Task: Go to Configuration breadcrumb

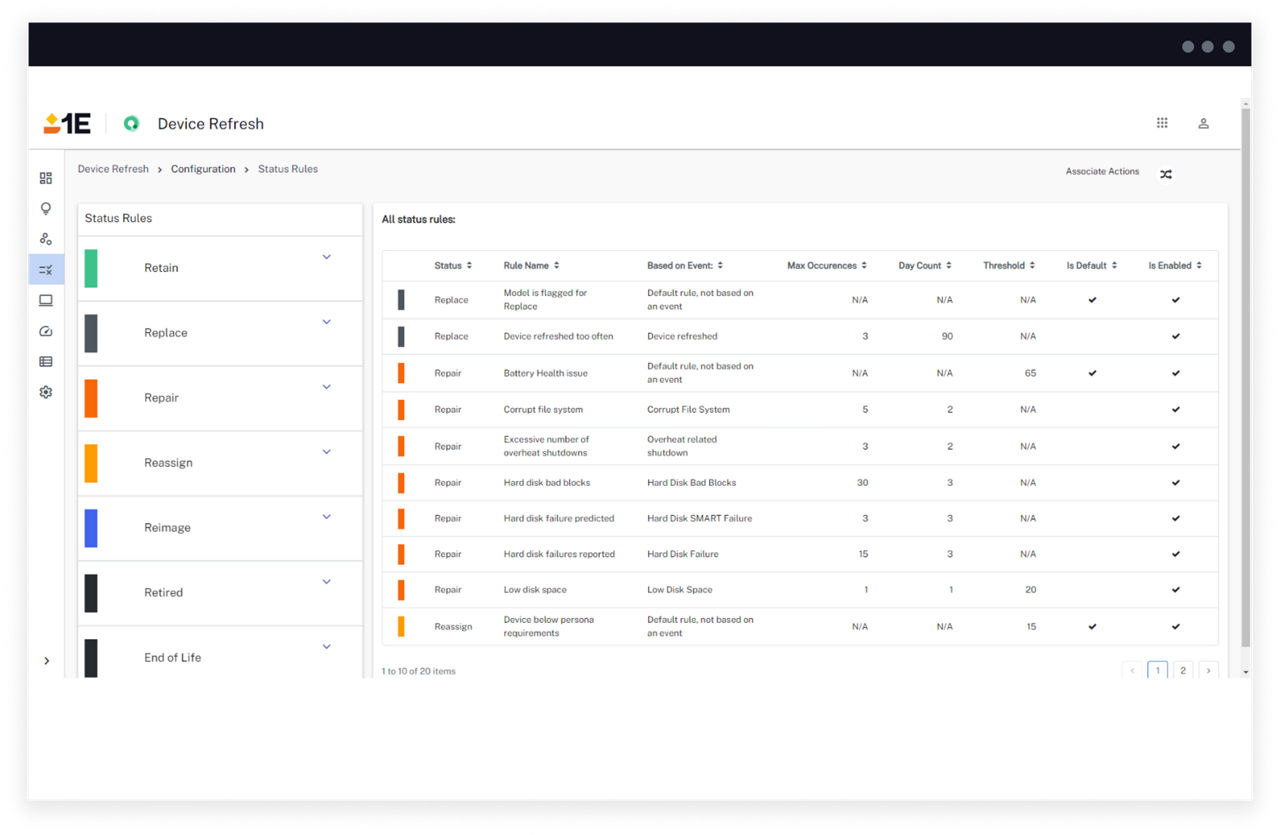Action: pos(203,169)
